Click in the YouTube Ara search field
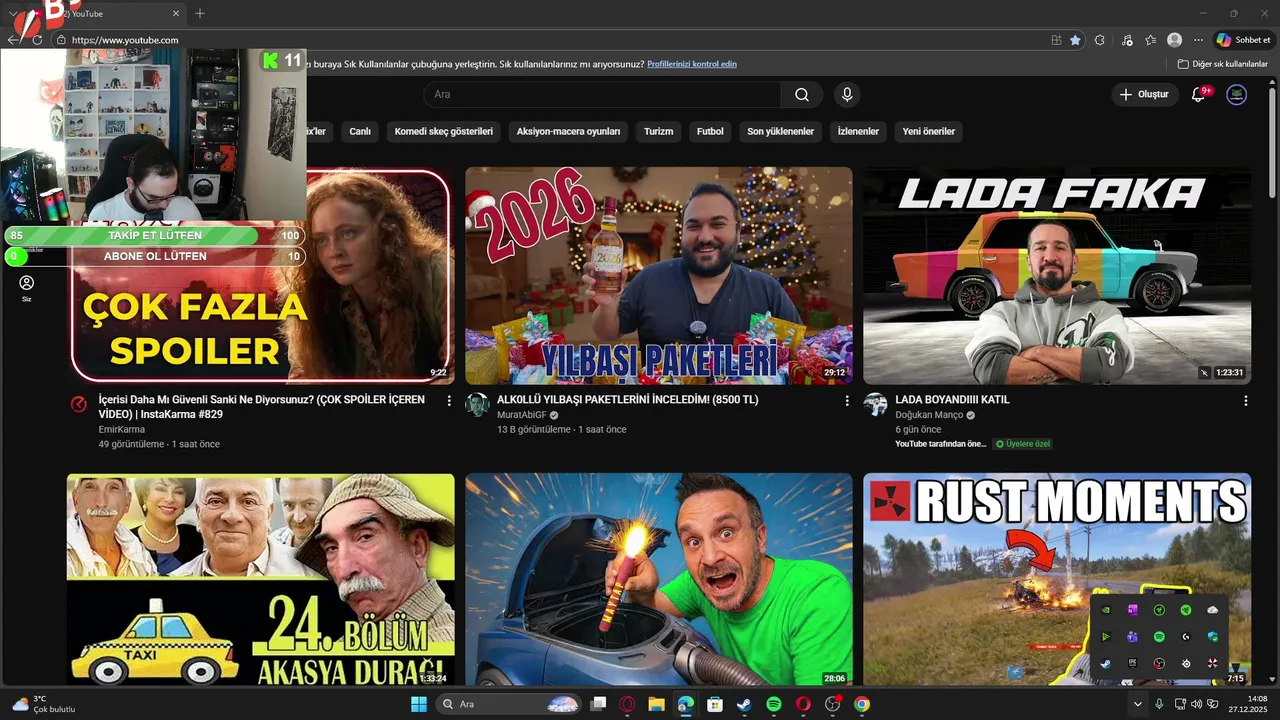This screenshot has height=720, width=1280. click(602, 94)
